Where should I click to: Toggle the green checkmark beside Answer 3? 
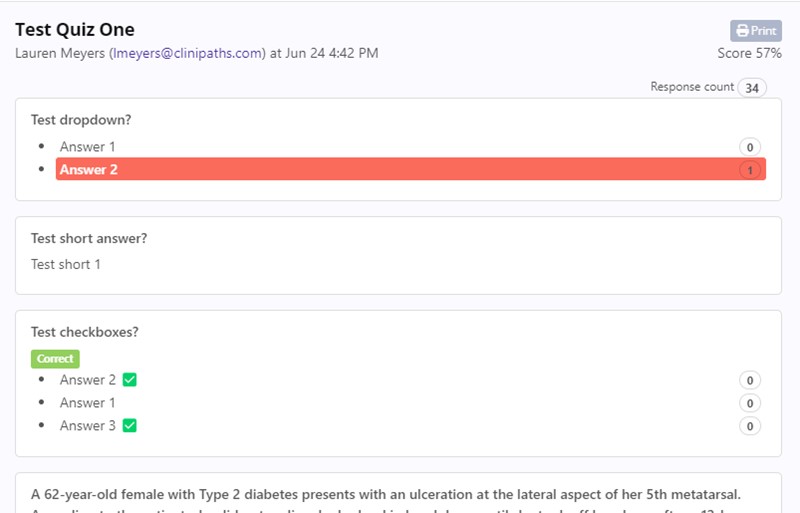[x=130, y=426]
